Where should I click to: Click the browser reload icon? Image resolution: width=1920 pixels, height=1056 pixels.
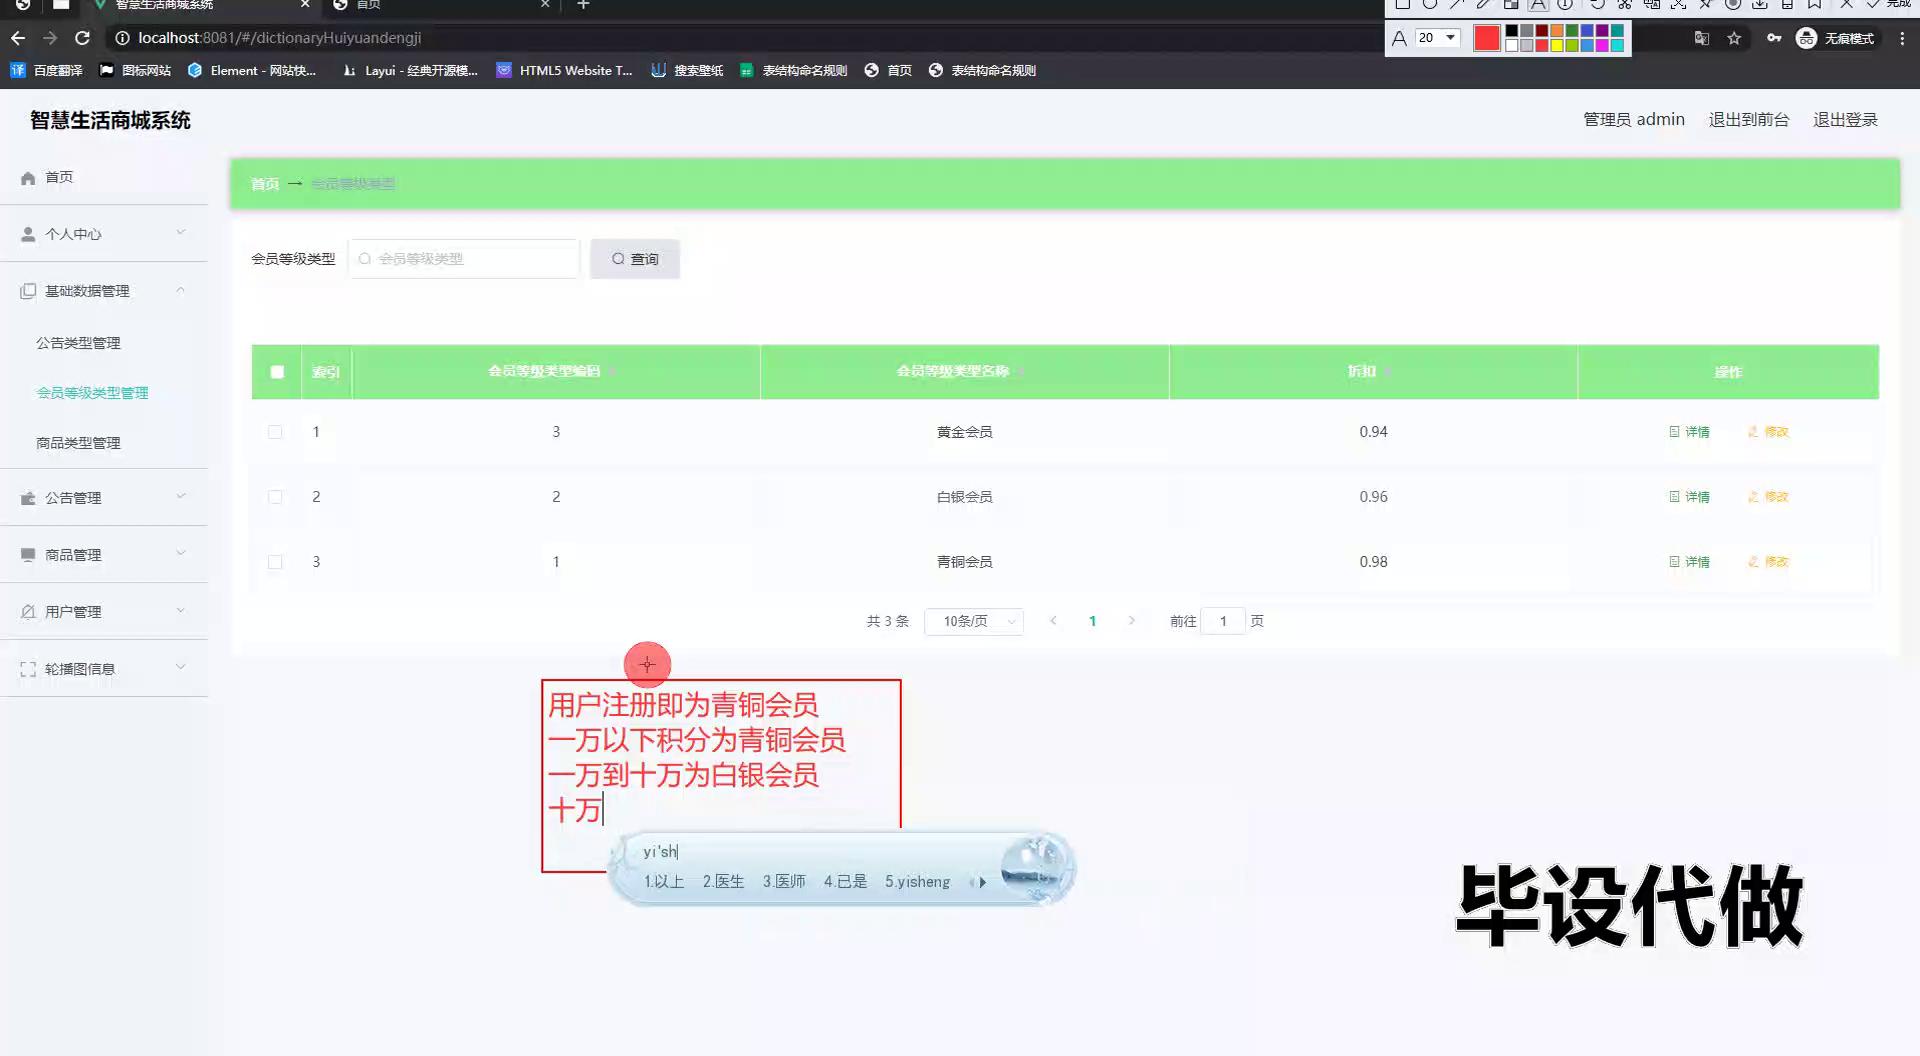coord(82,38)
